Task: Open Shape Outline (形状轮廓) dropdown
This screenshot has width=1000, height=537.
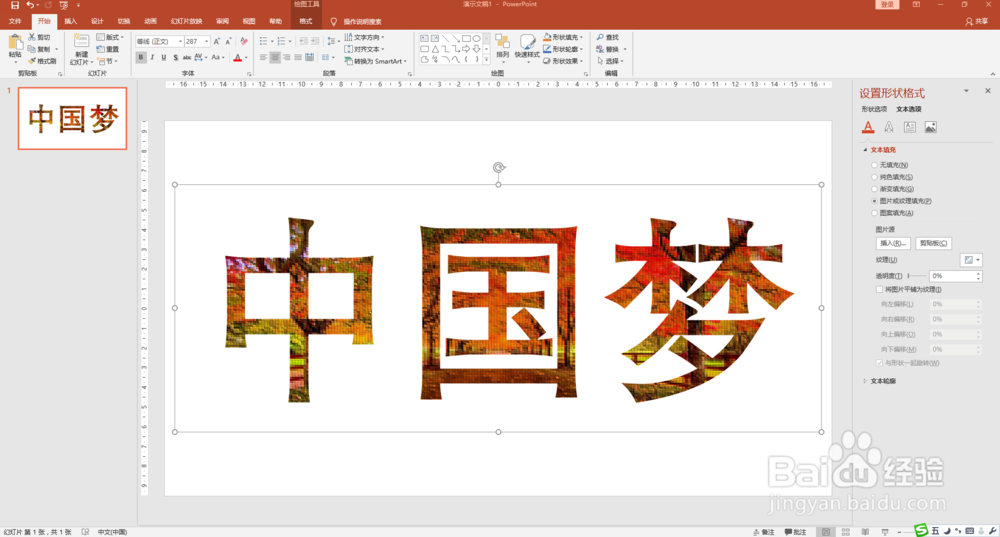Action: [563, 49]
